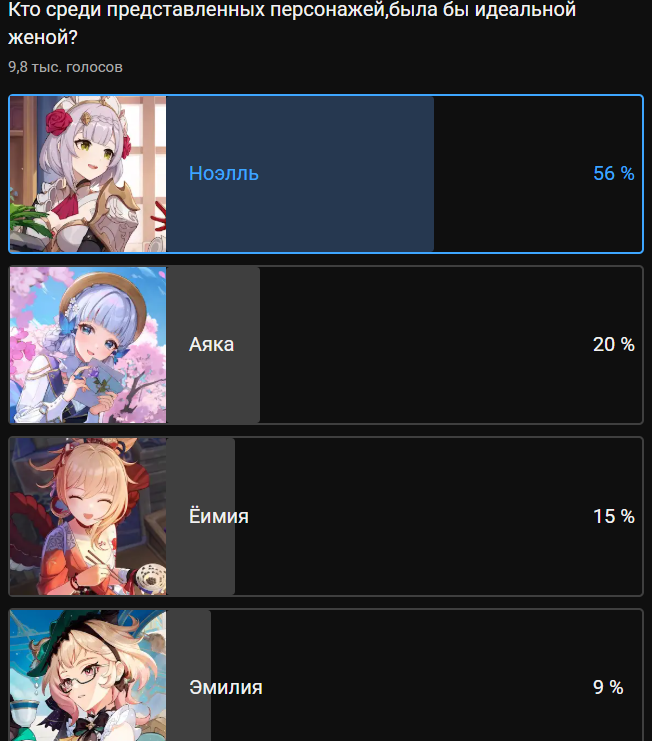
Task: Click the "9,8 тыс. голосов" vote count
Action: (x=65, y=67)
